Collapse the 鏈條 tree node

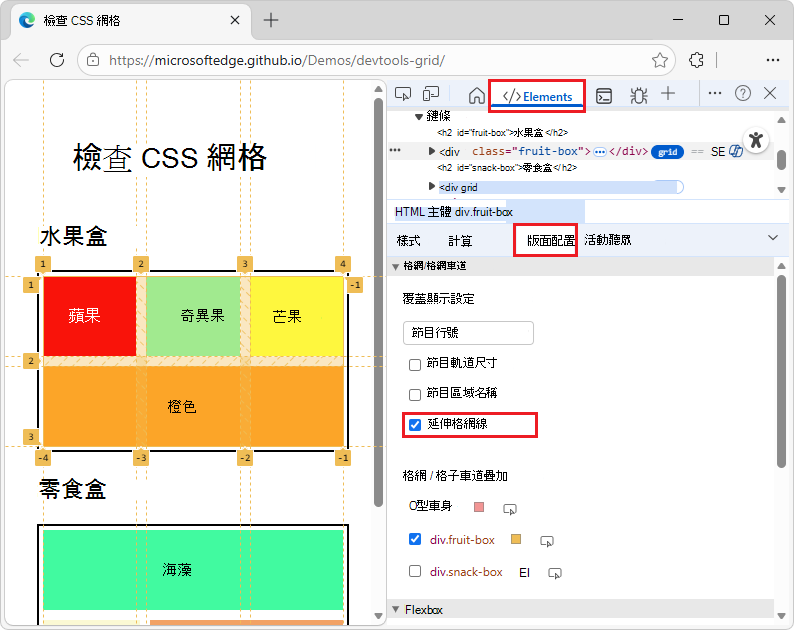point(418,116)
